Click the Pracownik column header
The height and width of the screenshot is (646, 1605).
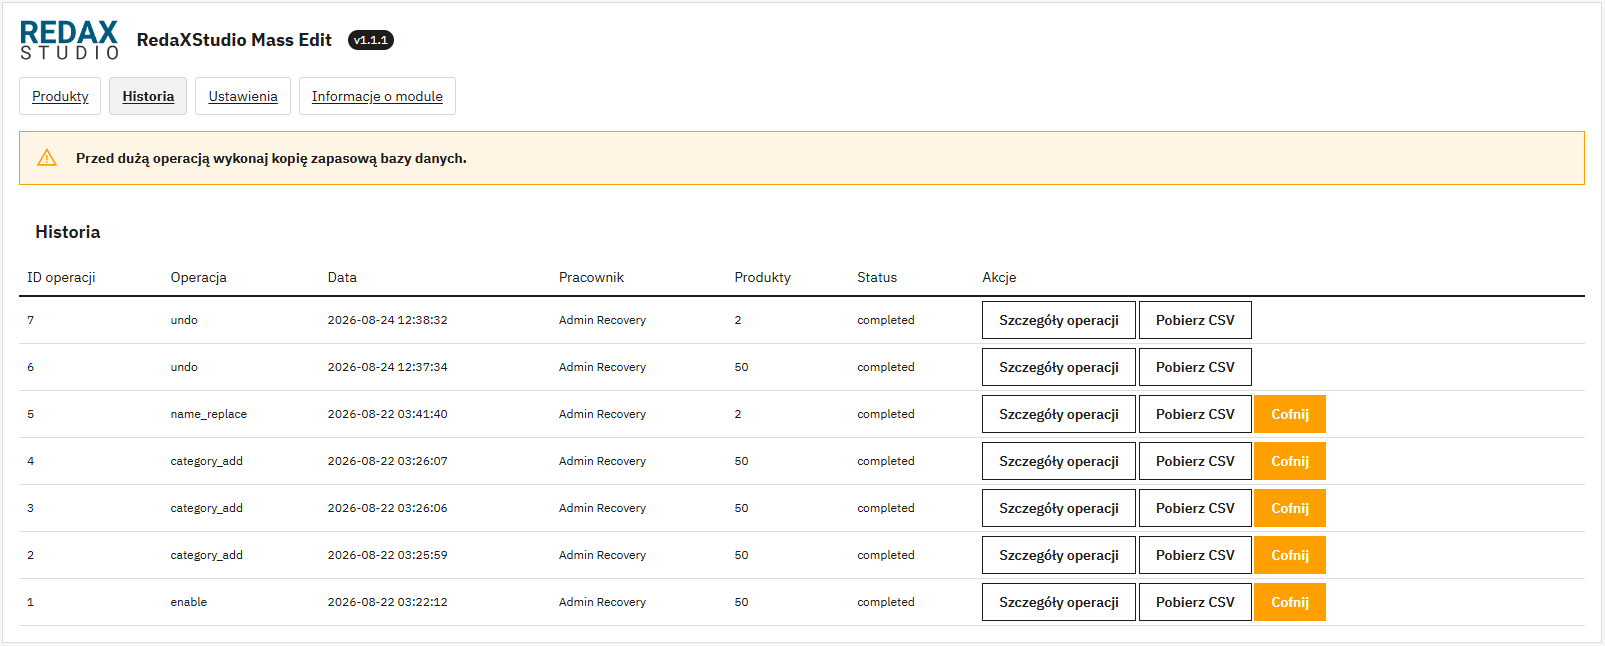[x=591, y=277]
